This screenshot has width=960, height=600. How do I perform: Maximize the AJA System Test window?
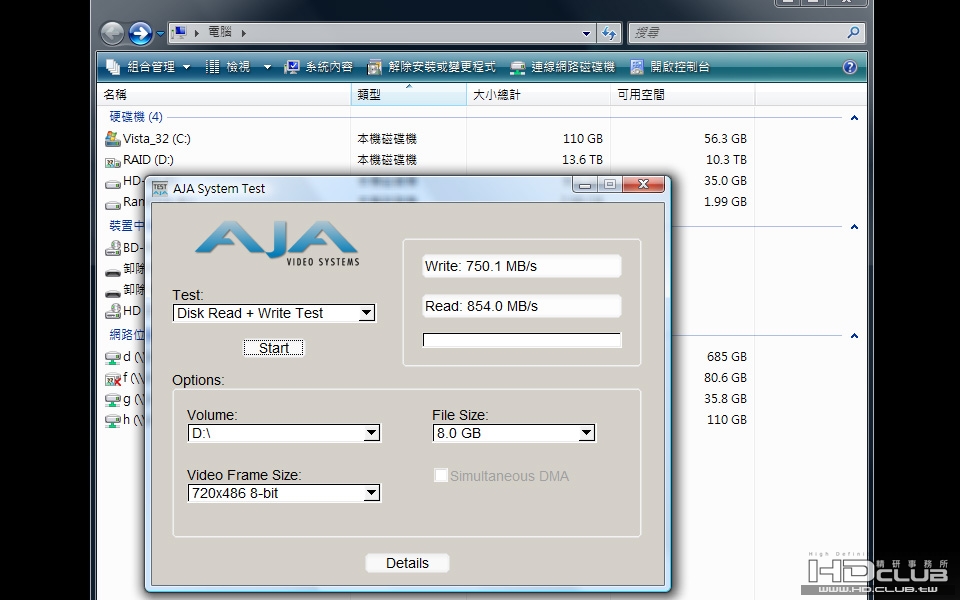coord(610,184)
